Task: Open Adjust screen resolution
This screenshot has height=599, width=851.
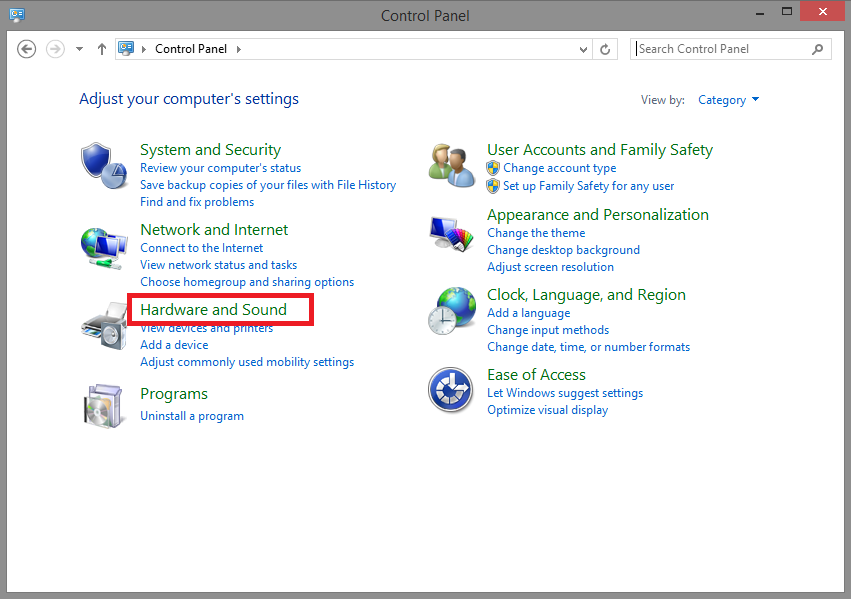Action: pyautogui.click(x=550, y=267)
